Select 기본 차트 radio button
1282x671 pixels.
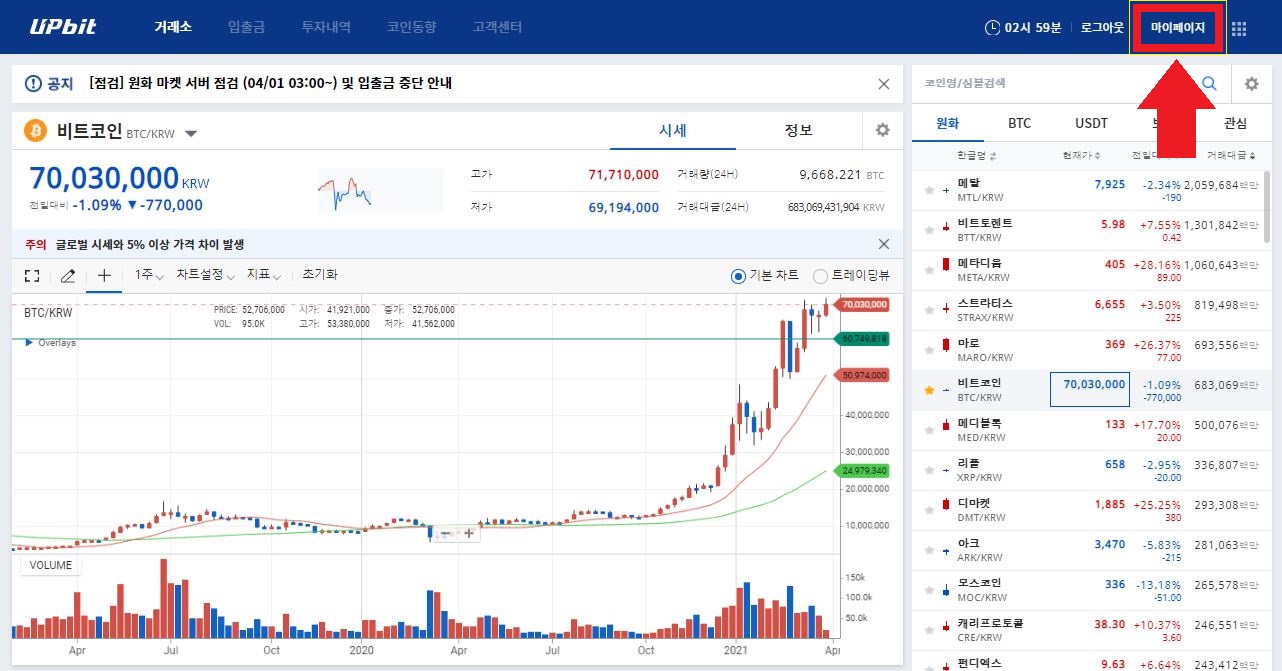[x=739, y=276]
